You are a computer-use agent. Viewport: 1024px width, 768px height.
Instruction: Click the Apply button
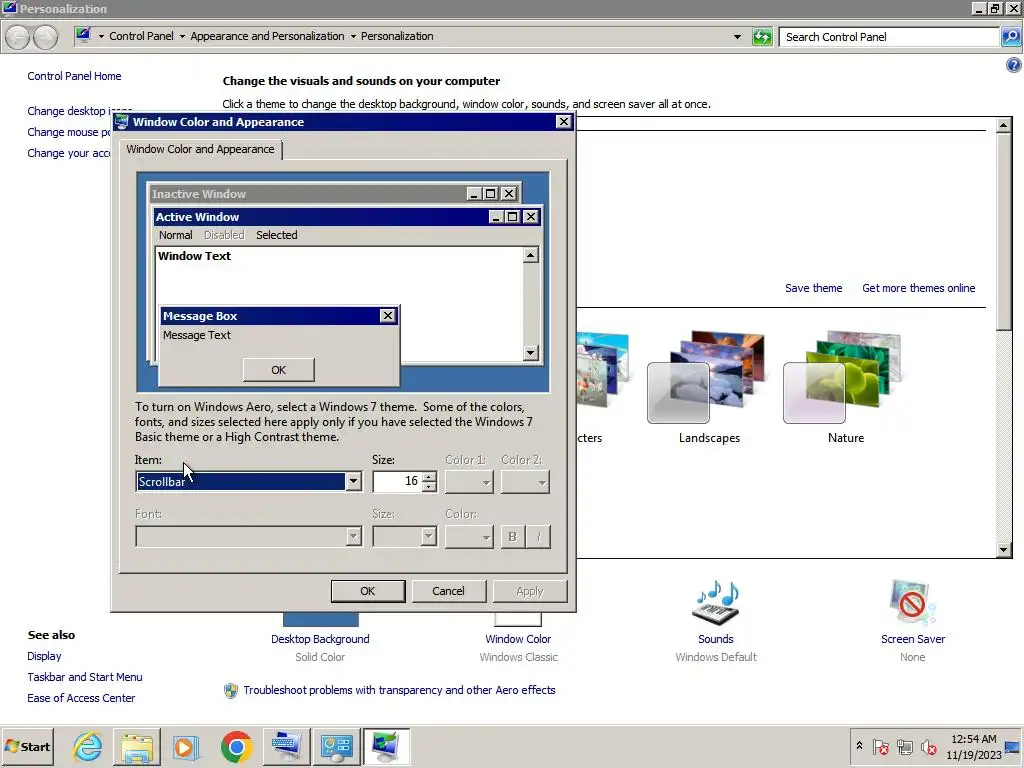point(530,591)
